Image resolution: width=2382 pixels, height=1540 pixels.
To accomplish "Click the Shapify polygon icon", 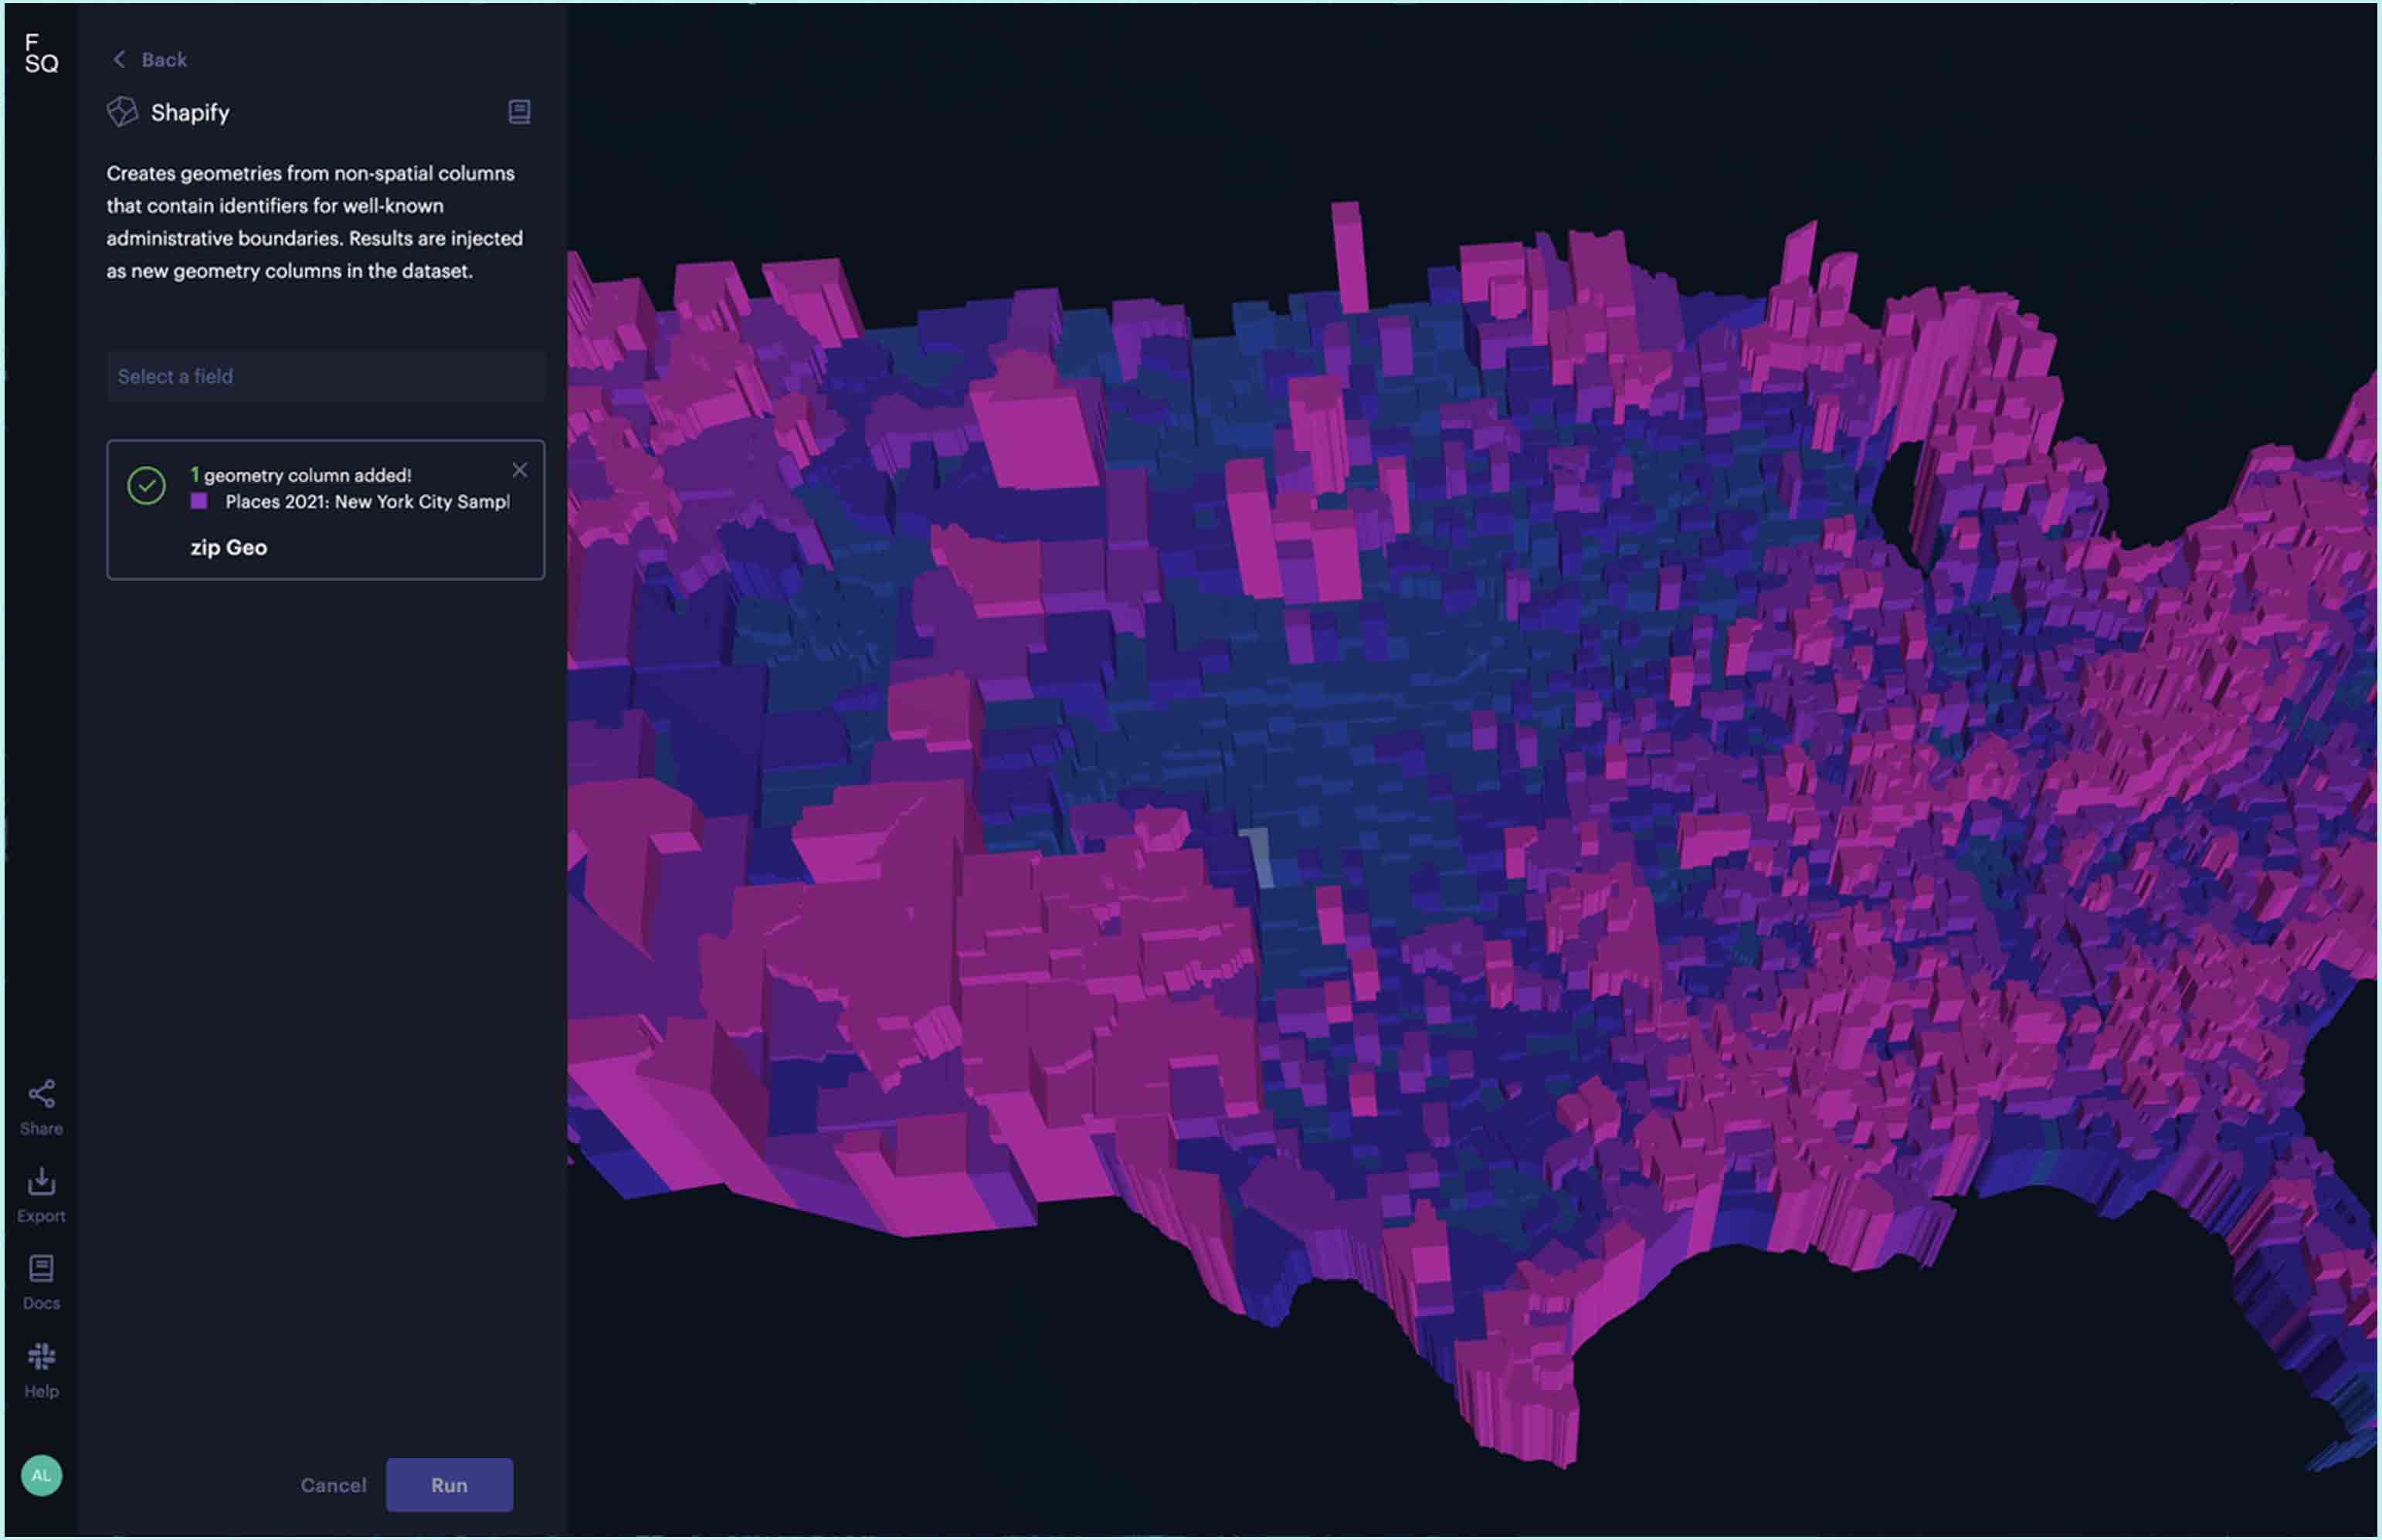I will click(x=122, y=112).
